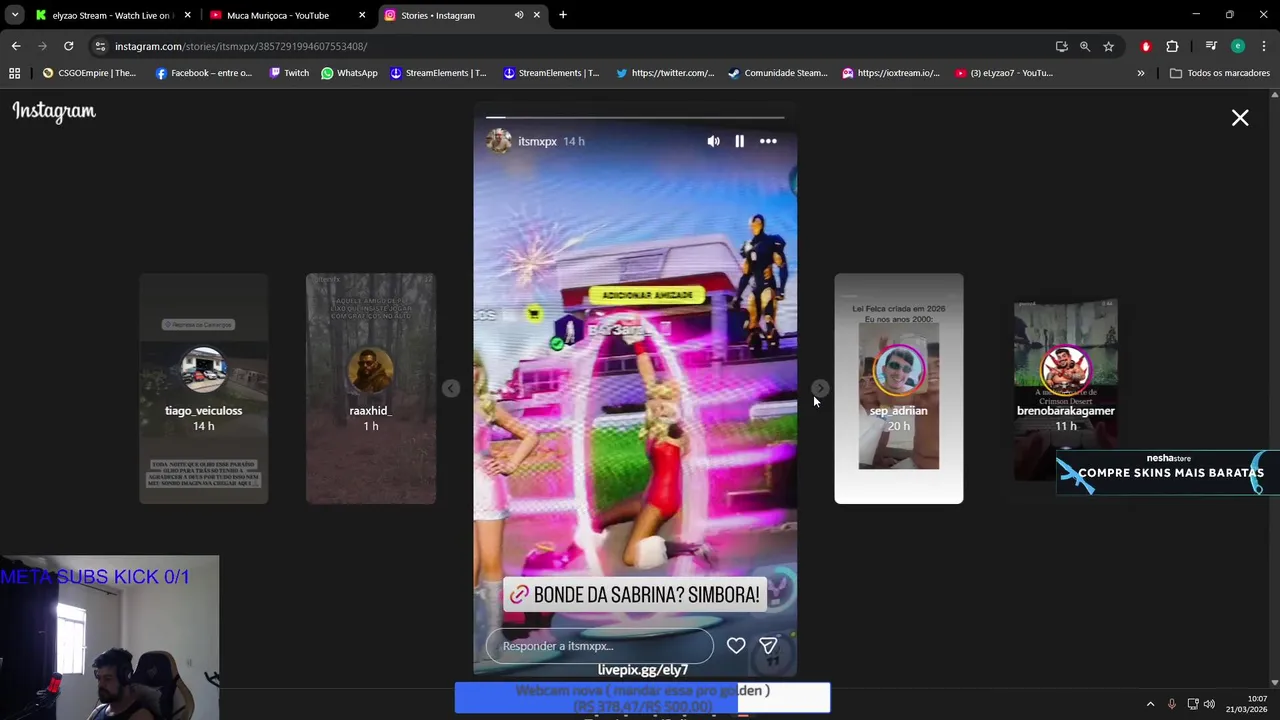Click the story progress bar

(x=635, y=117)
